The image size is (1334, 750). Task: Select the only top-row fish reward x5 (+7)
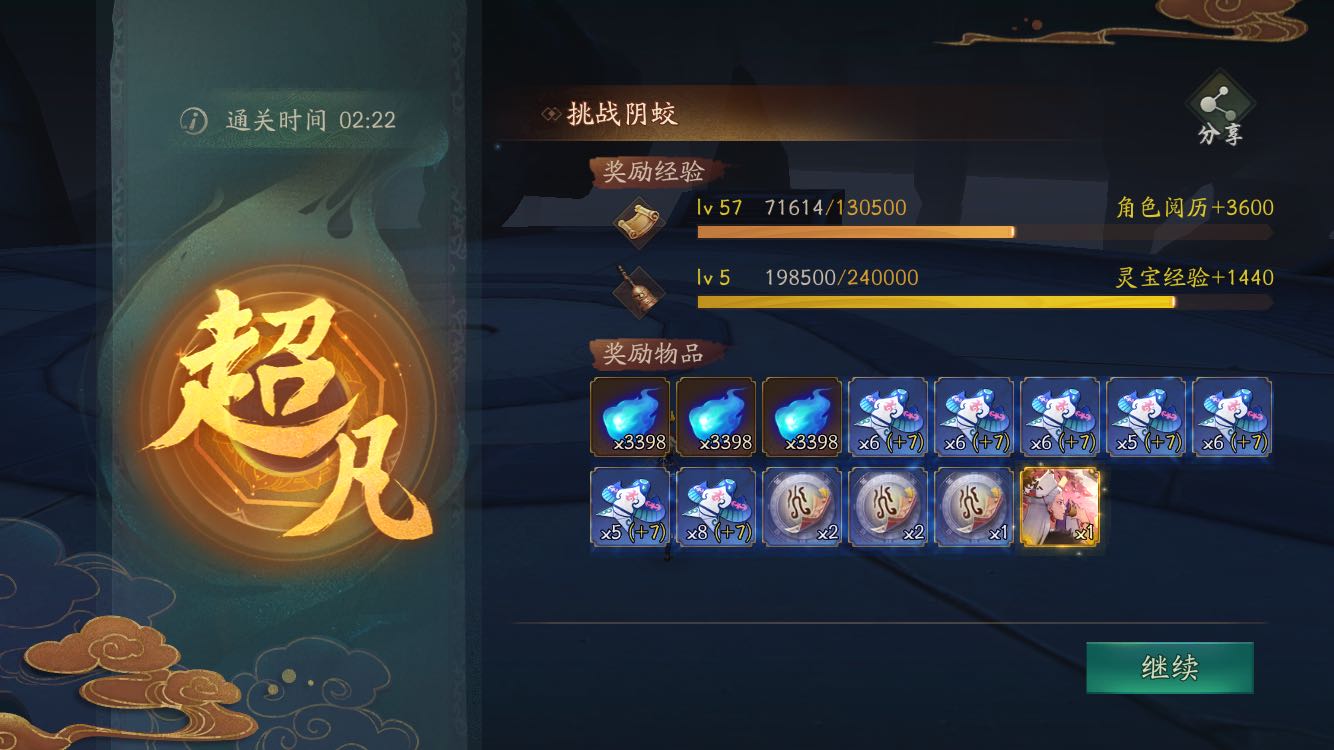pyautogui.click(x=1146, y=417)
